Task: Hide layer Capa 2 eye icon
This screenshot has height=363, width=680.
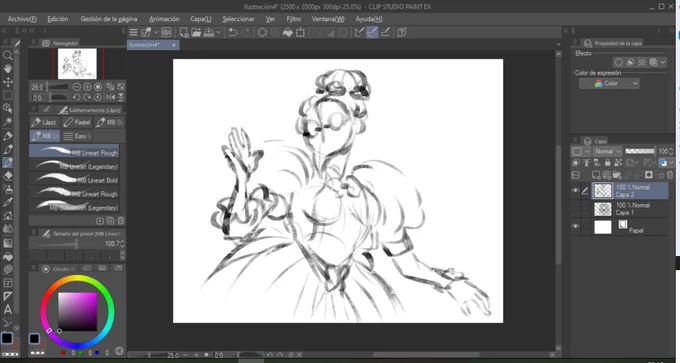Action: [x=575, y=190]
